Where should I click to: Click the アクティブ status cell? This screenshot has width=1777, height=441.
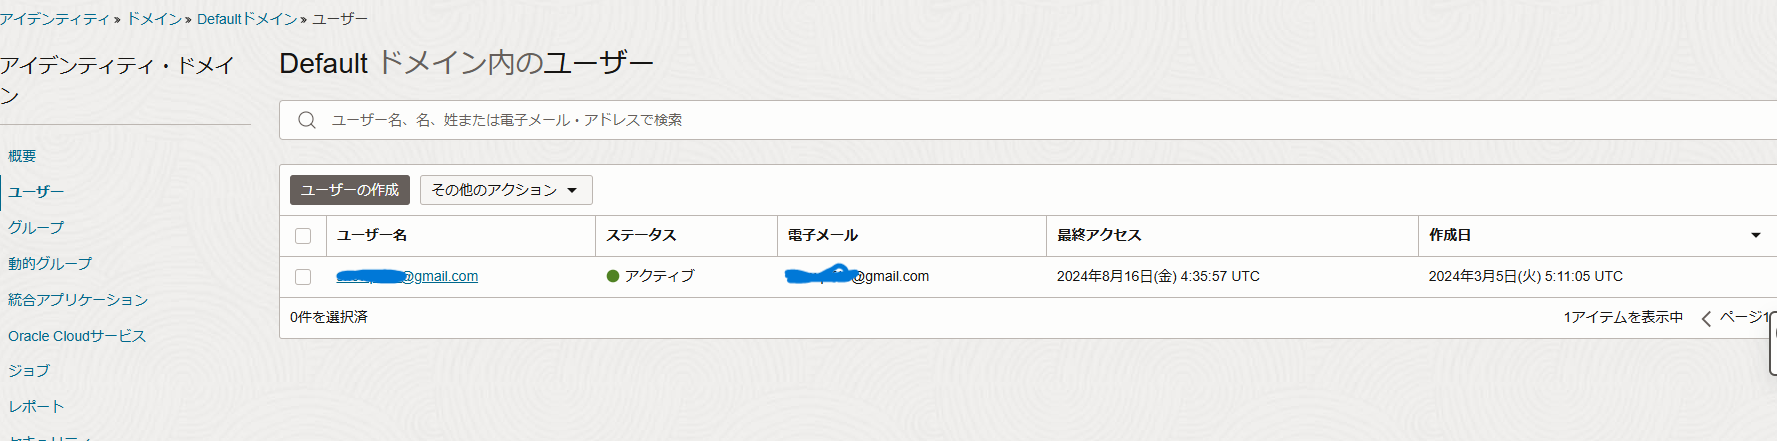tap(650, 276)
